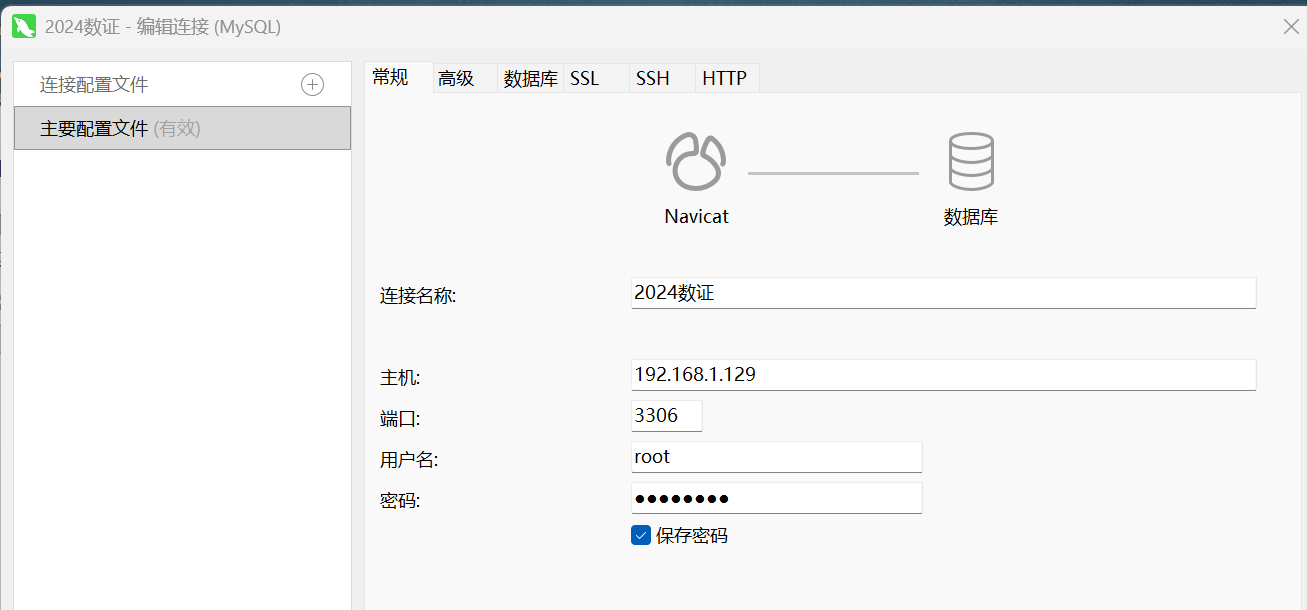Screen dimensions: 1307x610
Task: Click the 端口 field showing 3306
Action: (x=666, y=416)
